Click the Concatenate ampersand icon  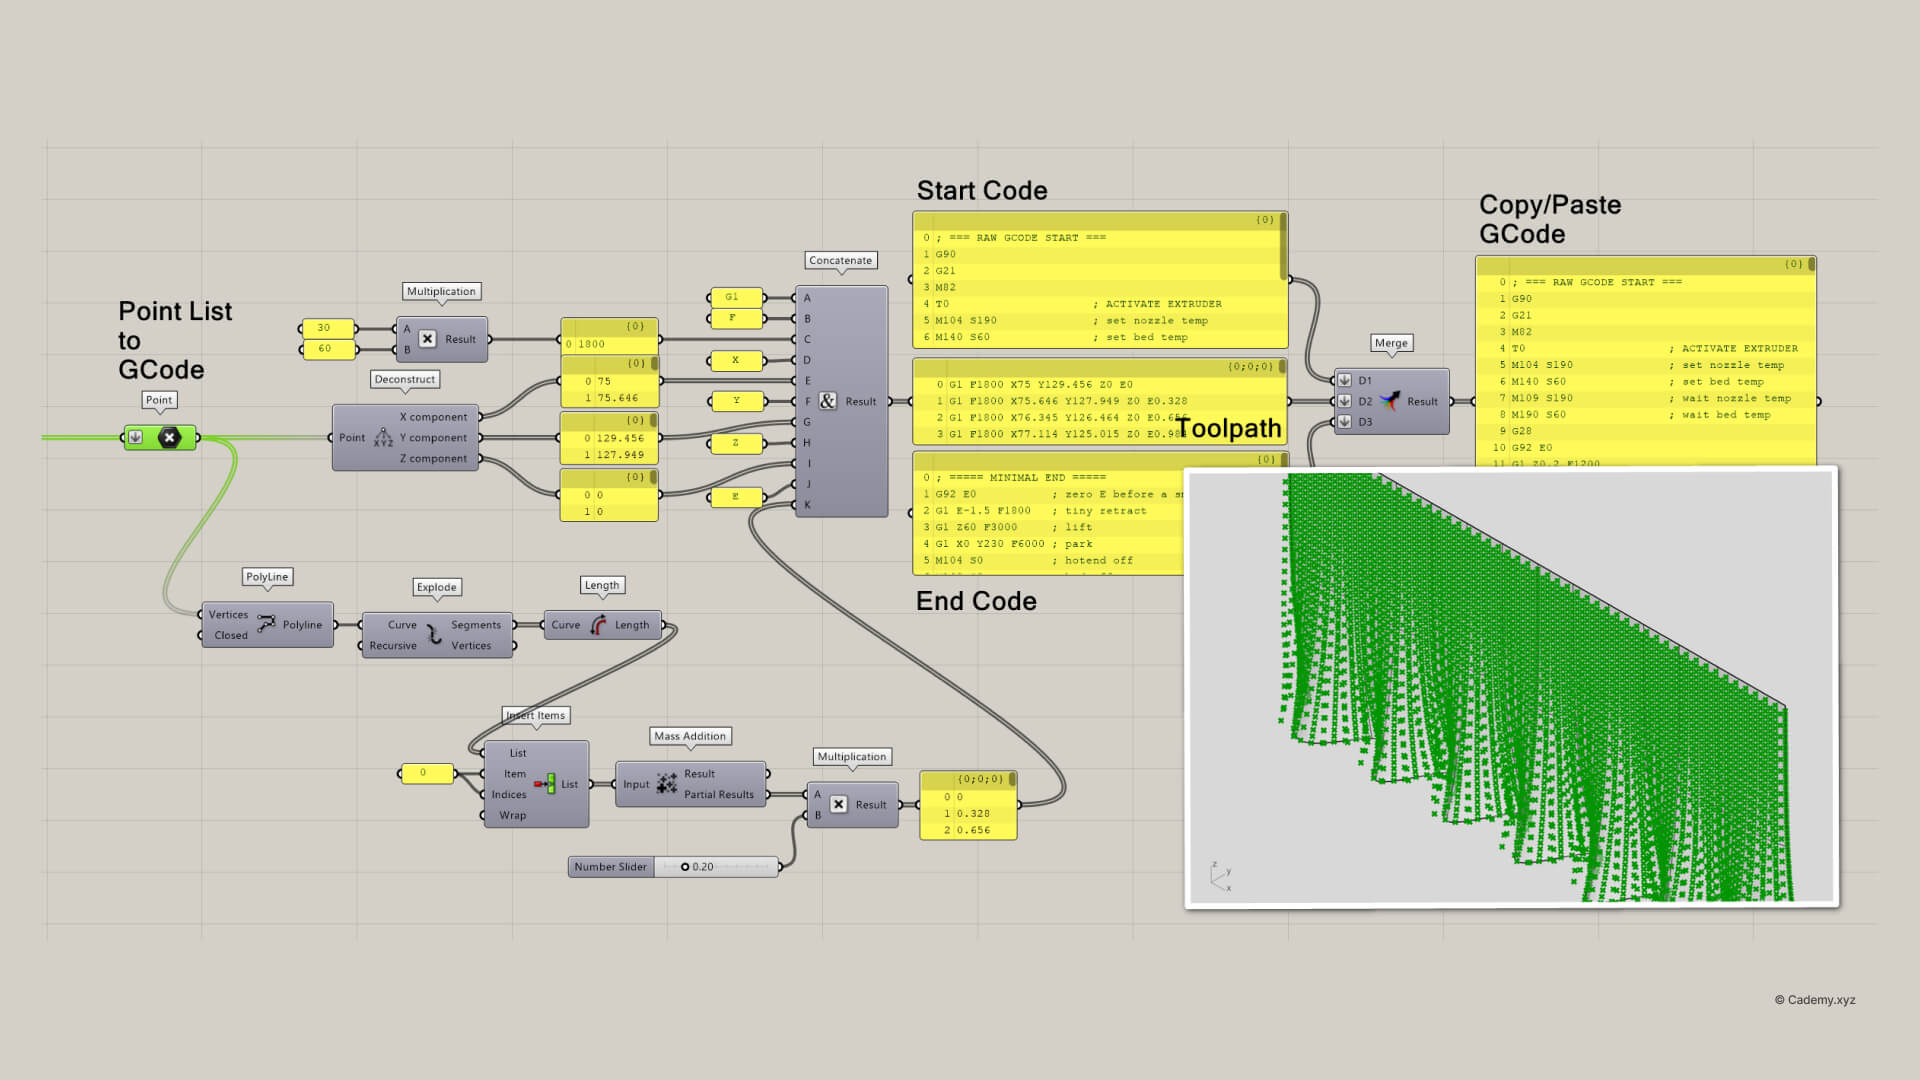pyautogui.click(x=828, y=401)
